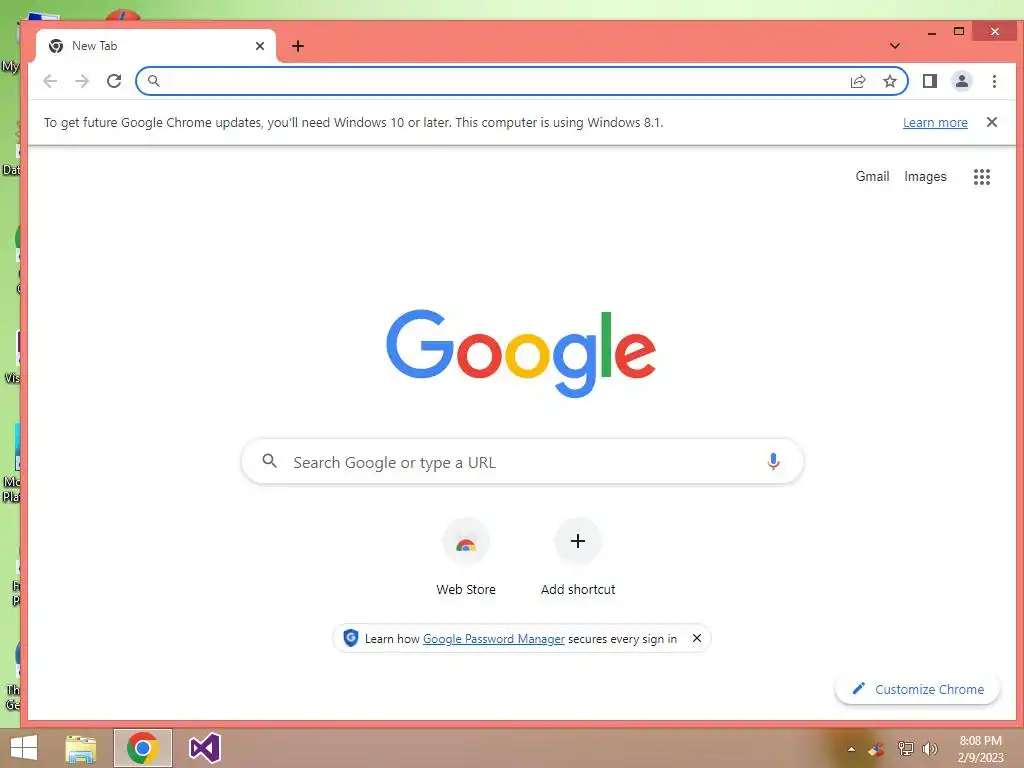Viewport: 1024px width, 768px height.
Task: Open the Google apps grid
Action: 982,176
